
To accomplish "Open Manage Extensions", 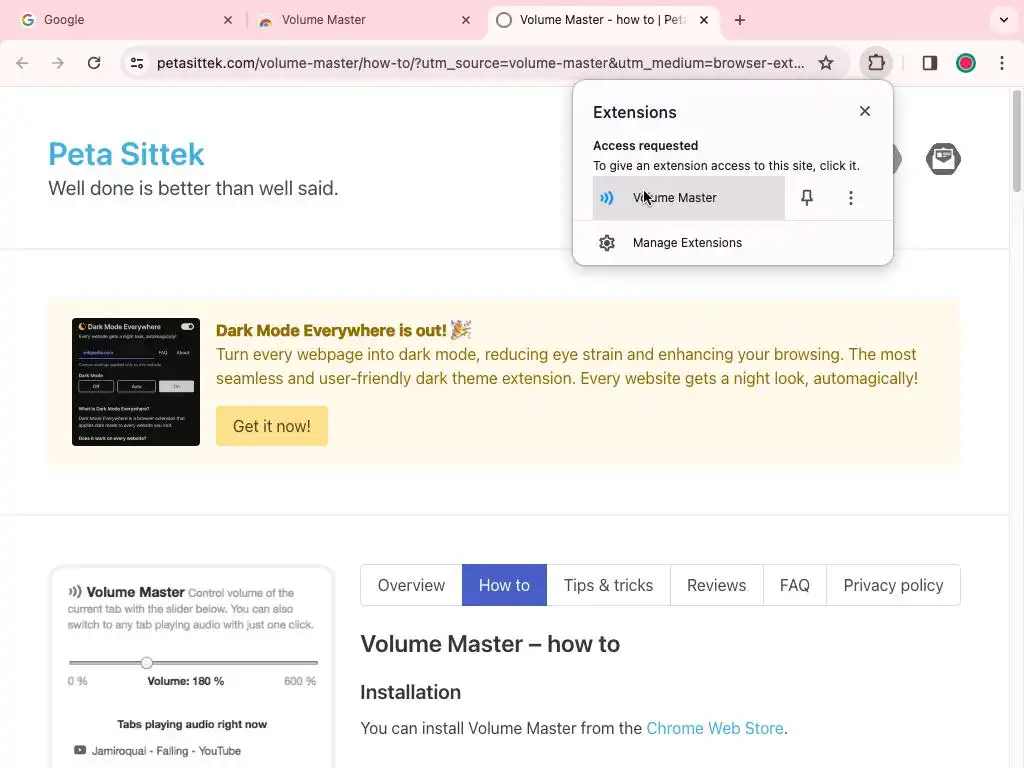I will (733, 243).
